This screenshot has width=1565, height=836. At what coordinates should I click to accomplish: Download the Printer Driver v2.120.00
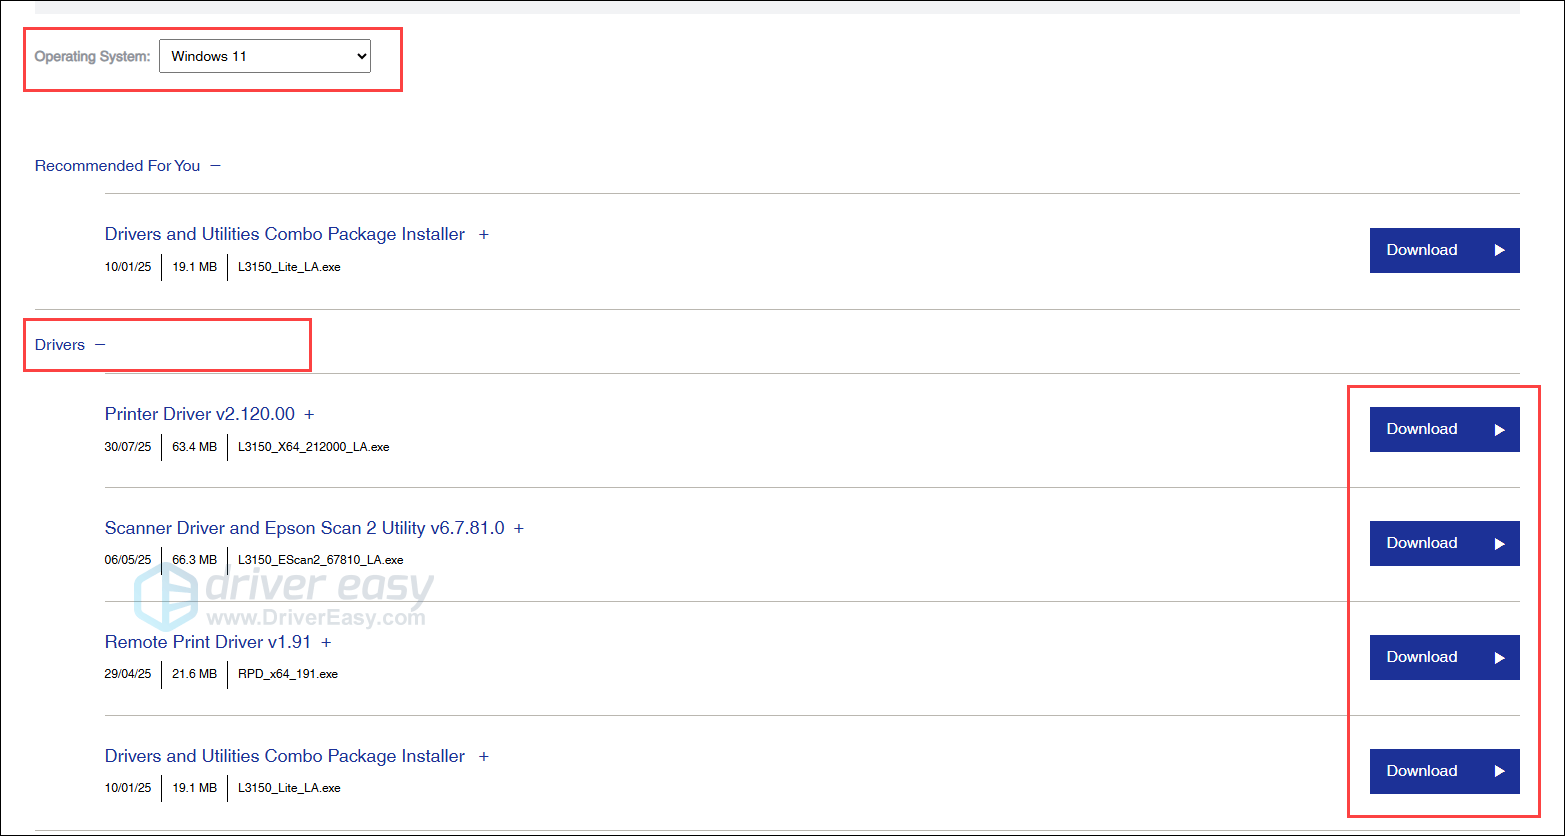coord(1443,429)
